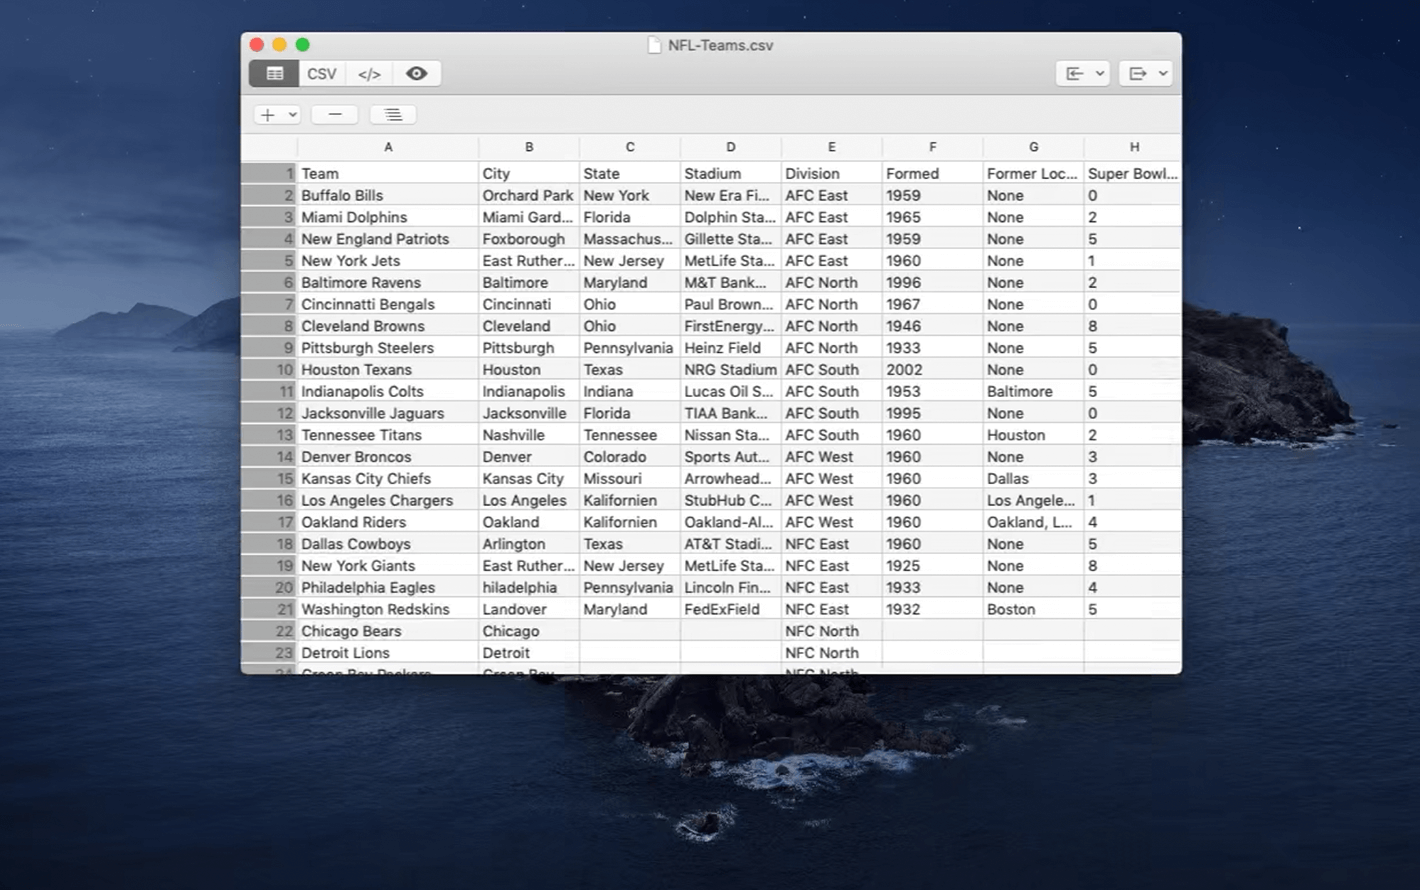
Task: Select the 'Dallas Cowboys' cell
Action: click(388, 544)
